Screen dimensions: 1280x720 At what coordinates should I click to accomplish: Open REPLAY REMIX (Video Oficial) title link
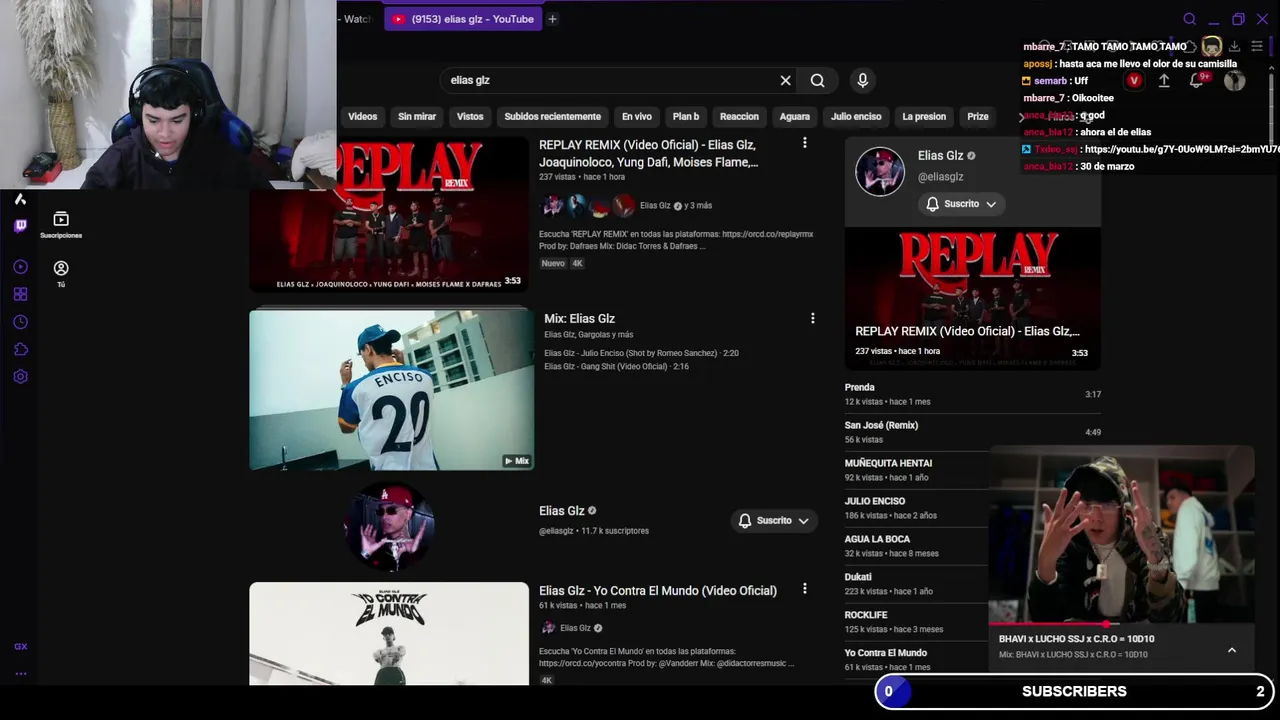tap(648, 153)
